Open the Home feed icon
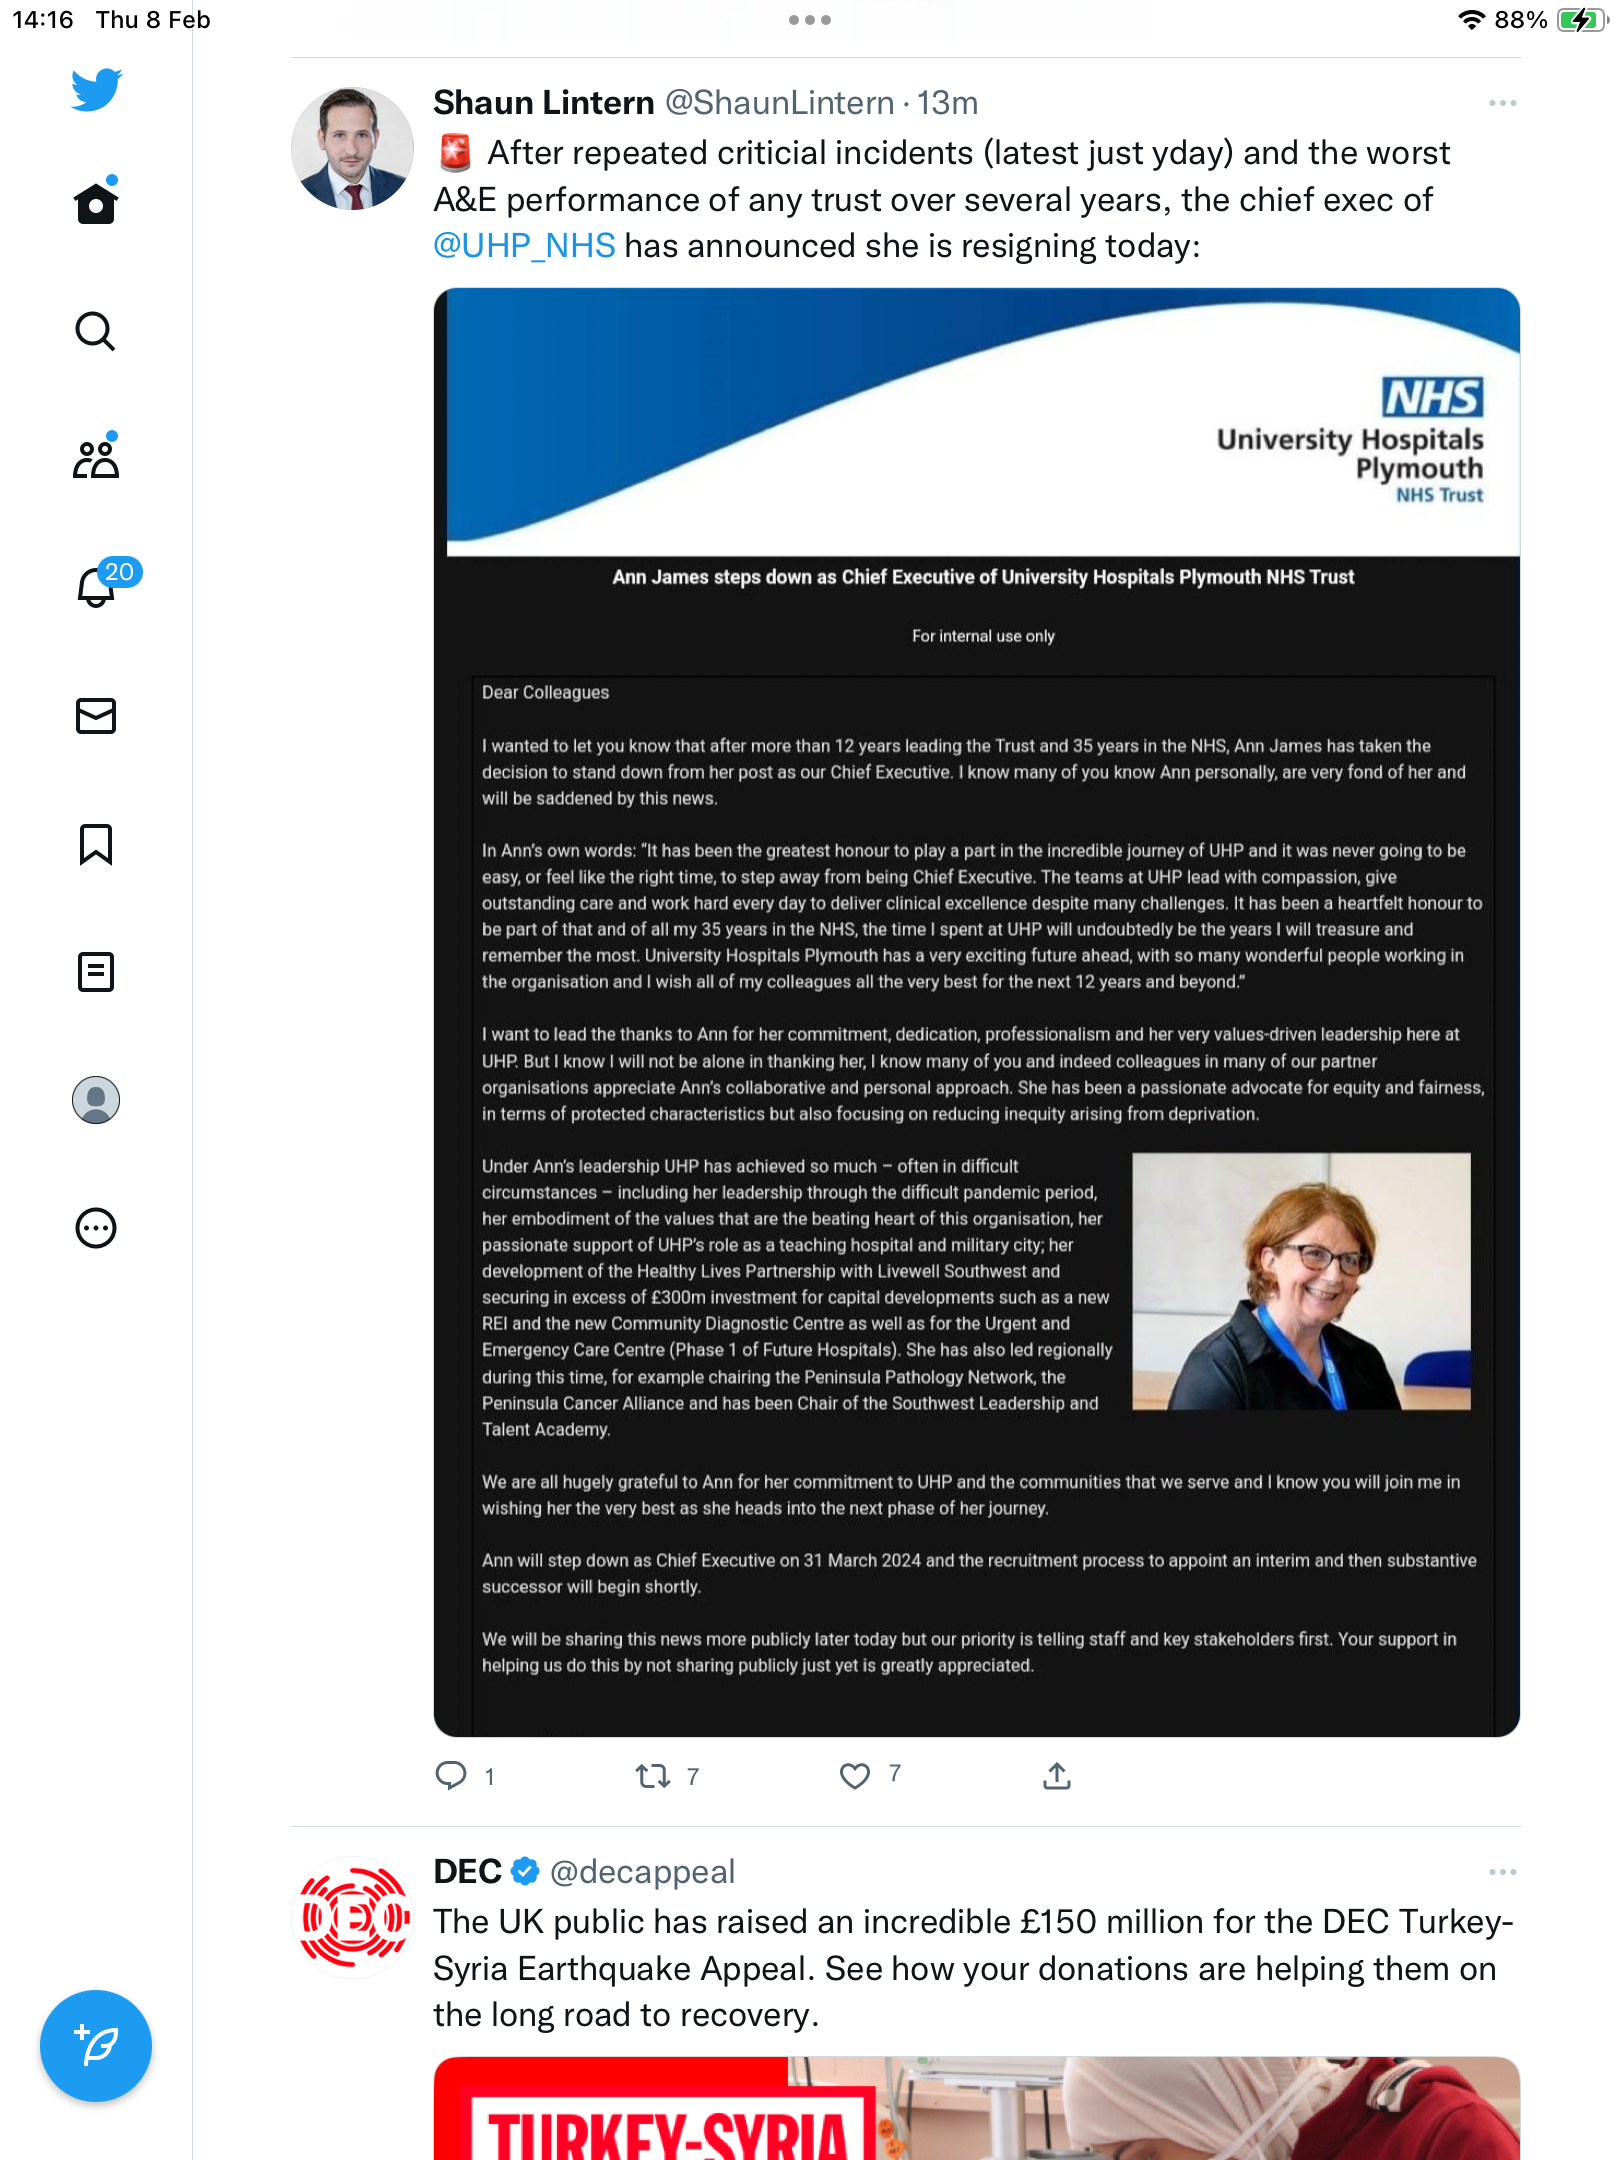 96,203
